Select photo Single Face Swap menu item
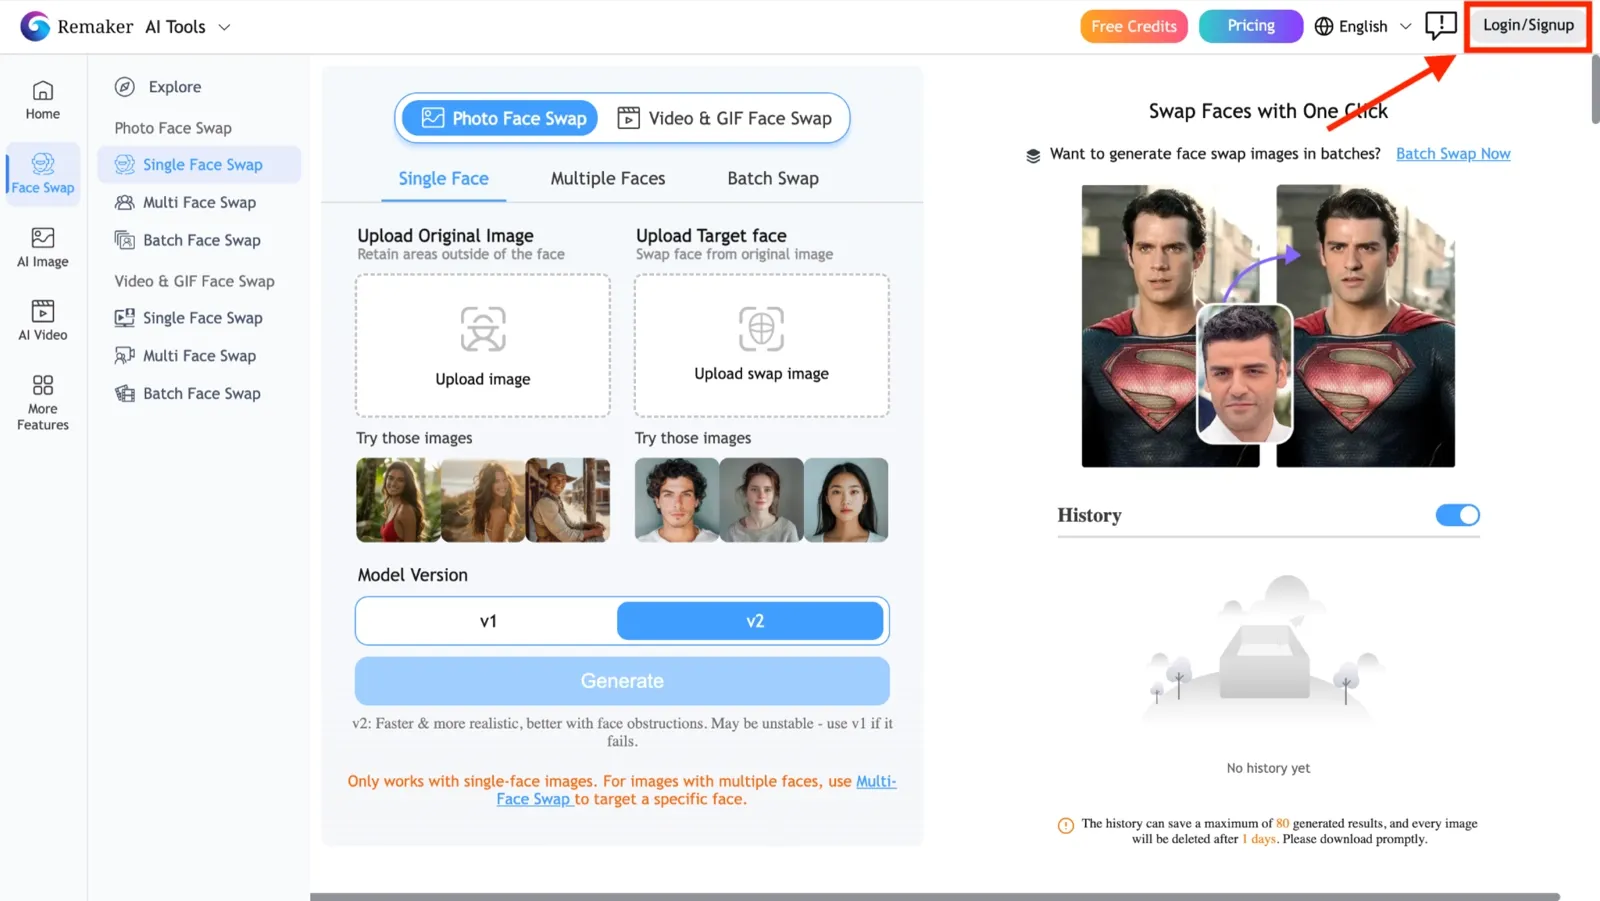The height and width of the screenshot is (901, 1600). click(199, 165)
